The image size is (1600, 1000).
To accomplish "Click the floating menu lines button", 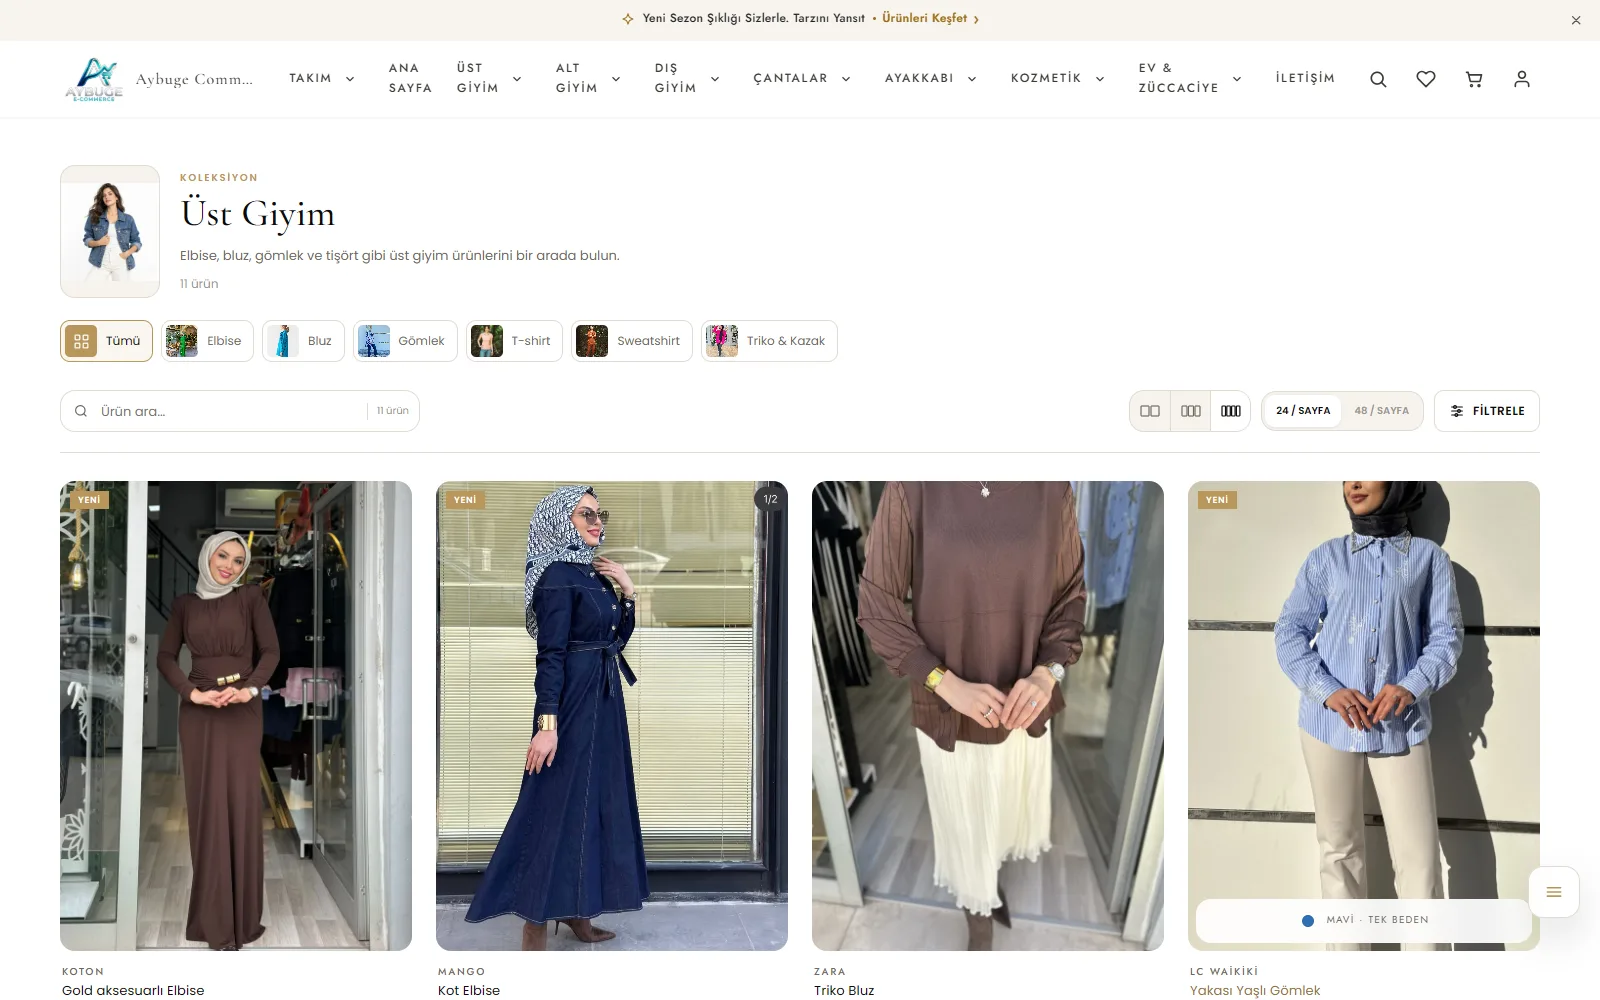I will [x=1554, y=892].
